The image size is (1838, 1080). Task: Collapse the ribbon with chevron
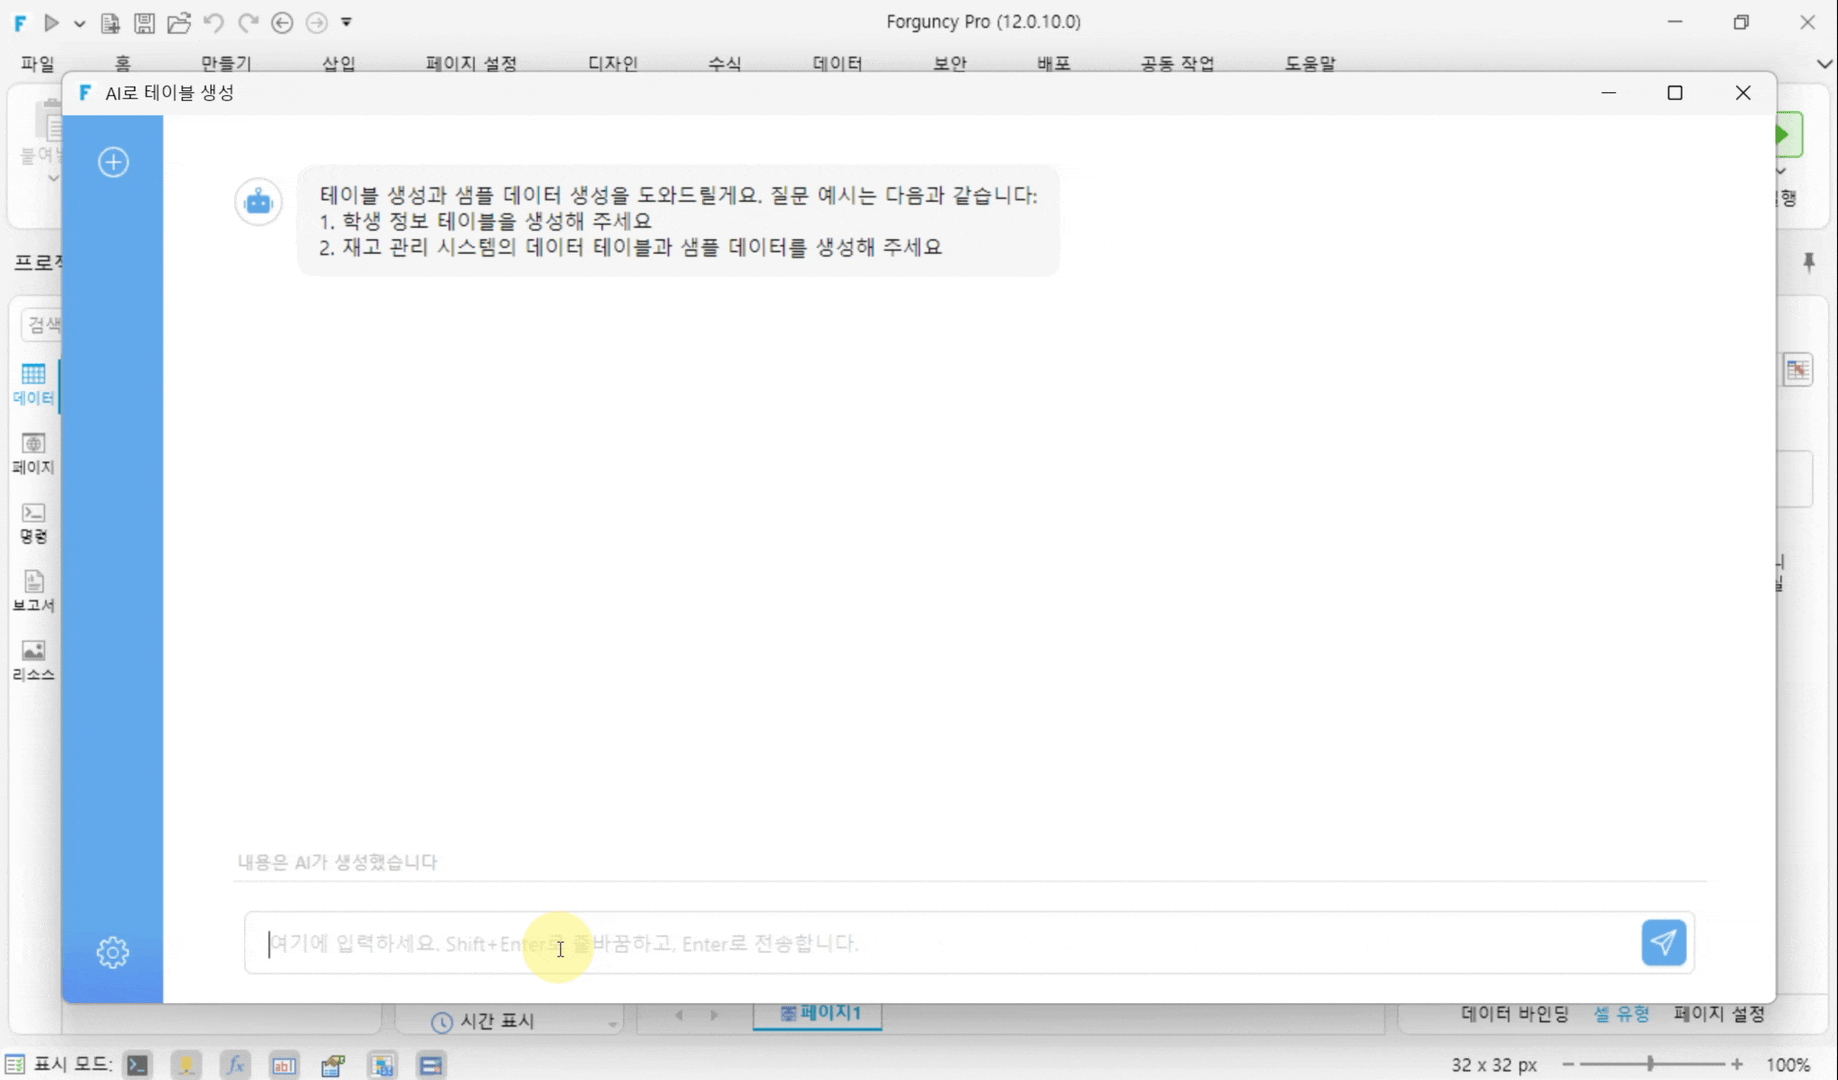(x=1823, y=63)
